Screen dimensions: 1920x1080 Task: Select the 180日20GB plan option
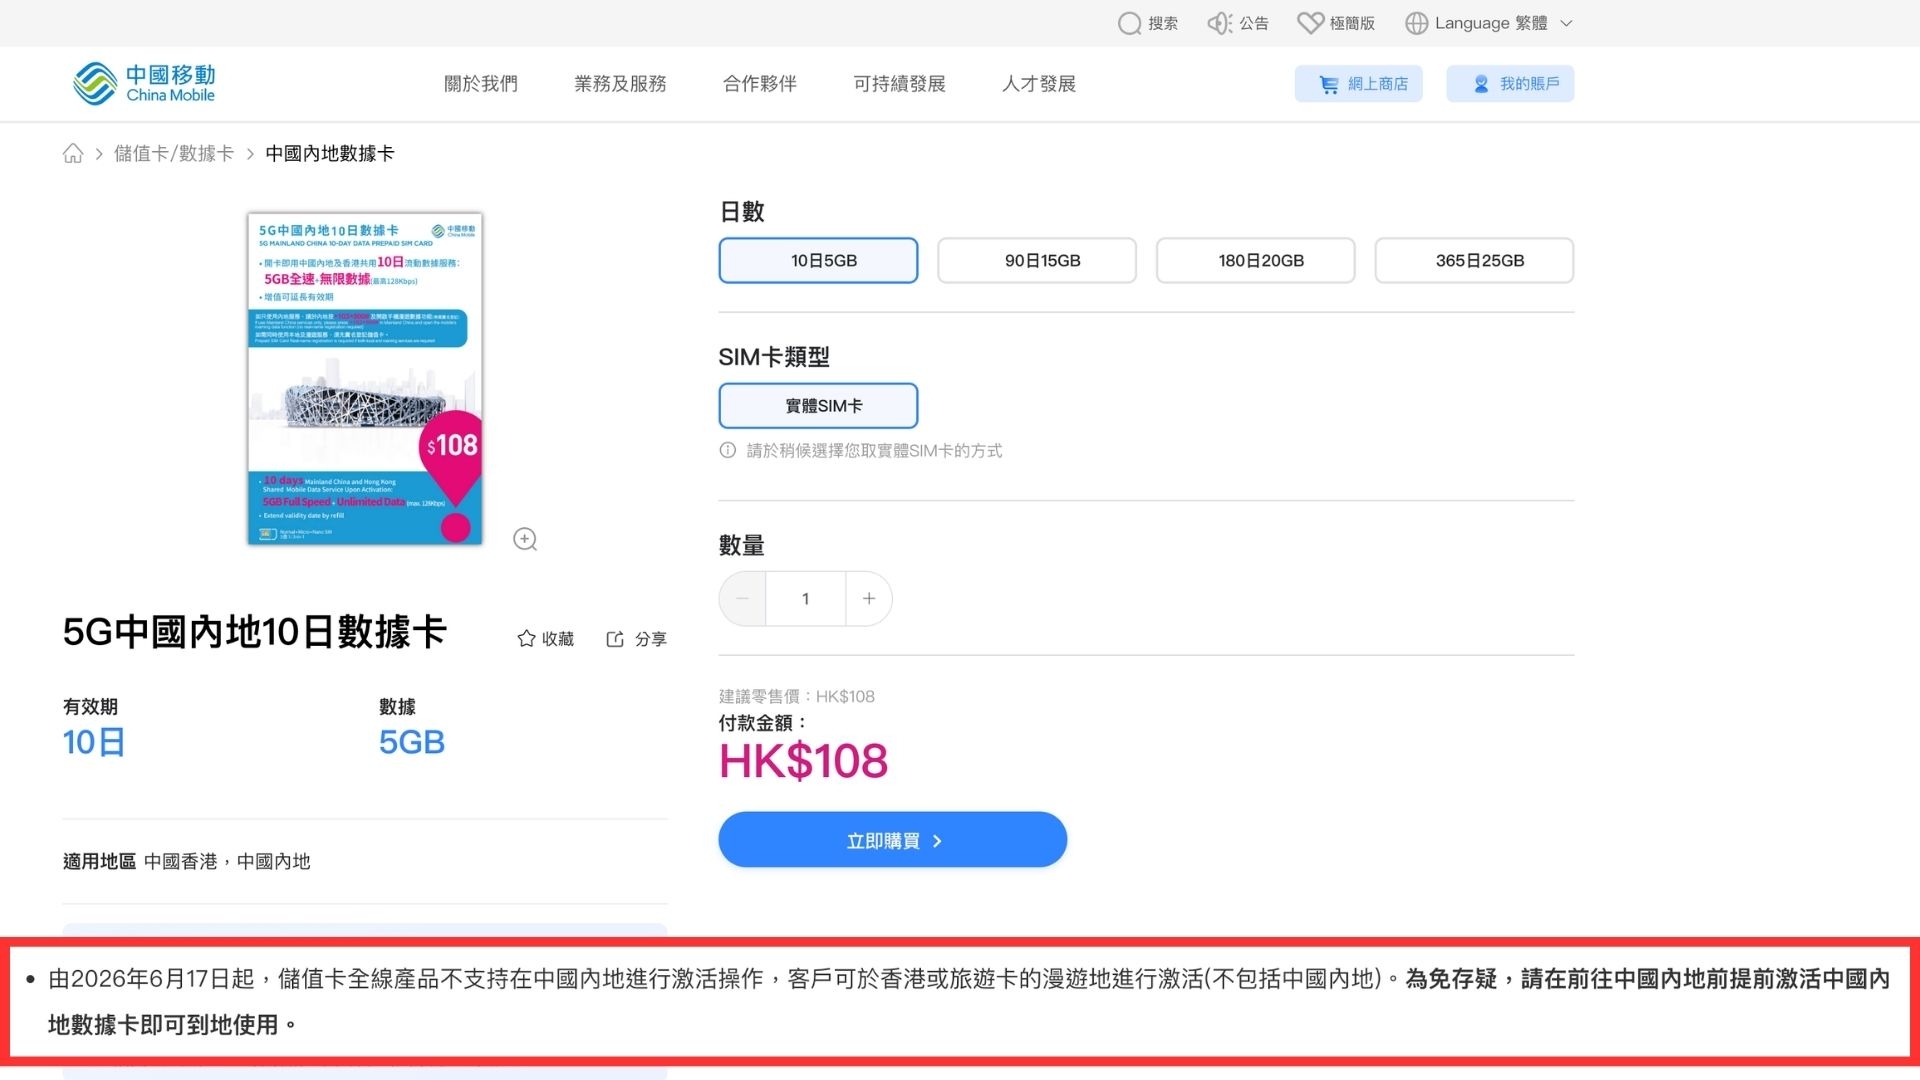point(1256,260)
